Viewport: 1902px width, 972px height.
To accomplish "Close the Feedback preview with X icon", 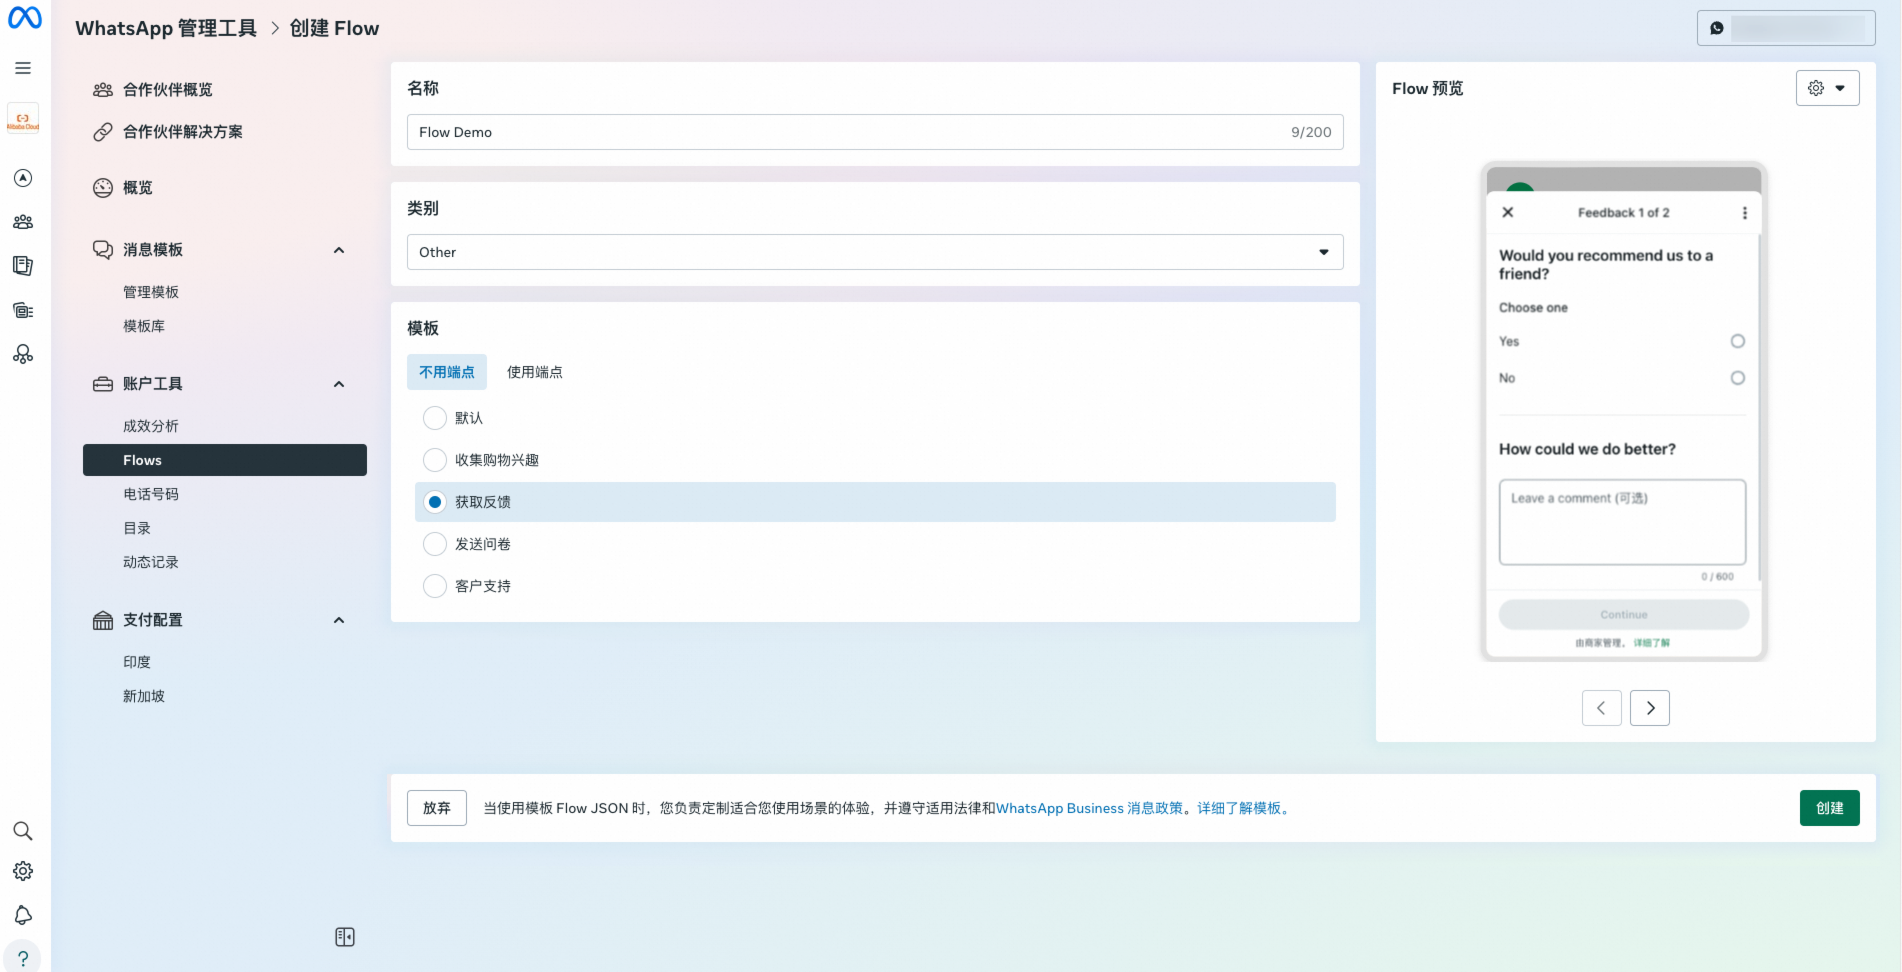I will pyautogui.click(x=1508, y=212).
